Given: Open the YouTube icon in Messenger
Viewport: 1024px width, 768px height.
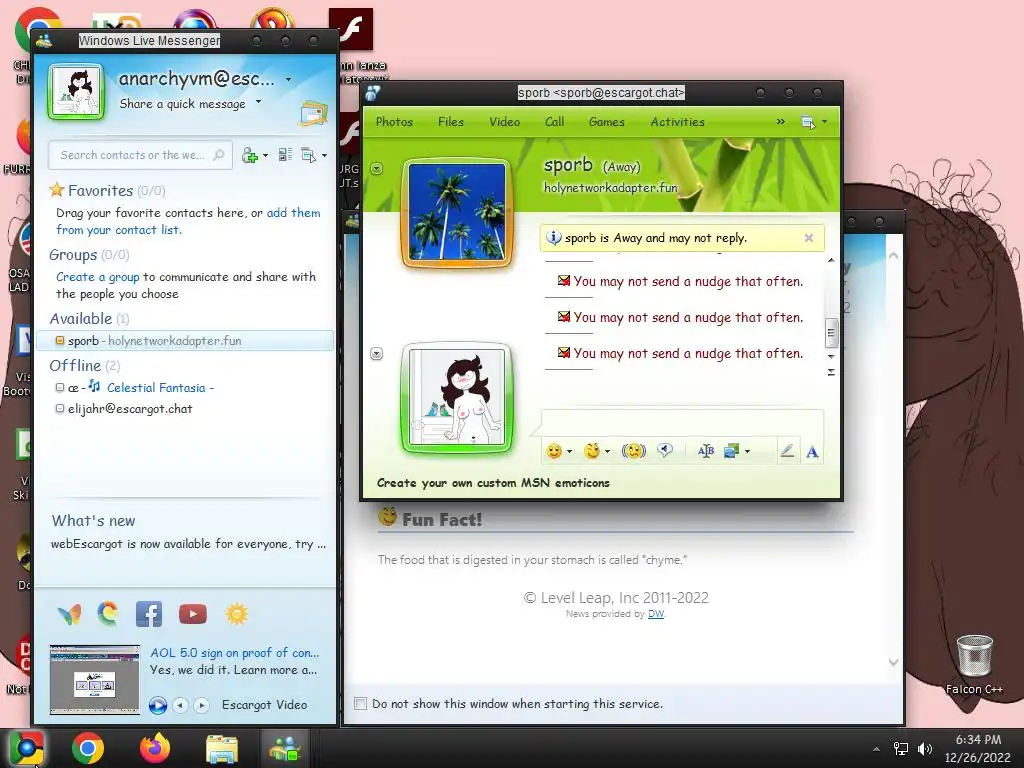Looking at the screenshot, I should pyautogui.click(x=193, y=614).
